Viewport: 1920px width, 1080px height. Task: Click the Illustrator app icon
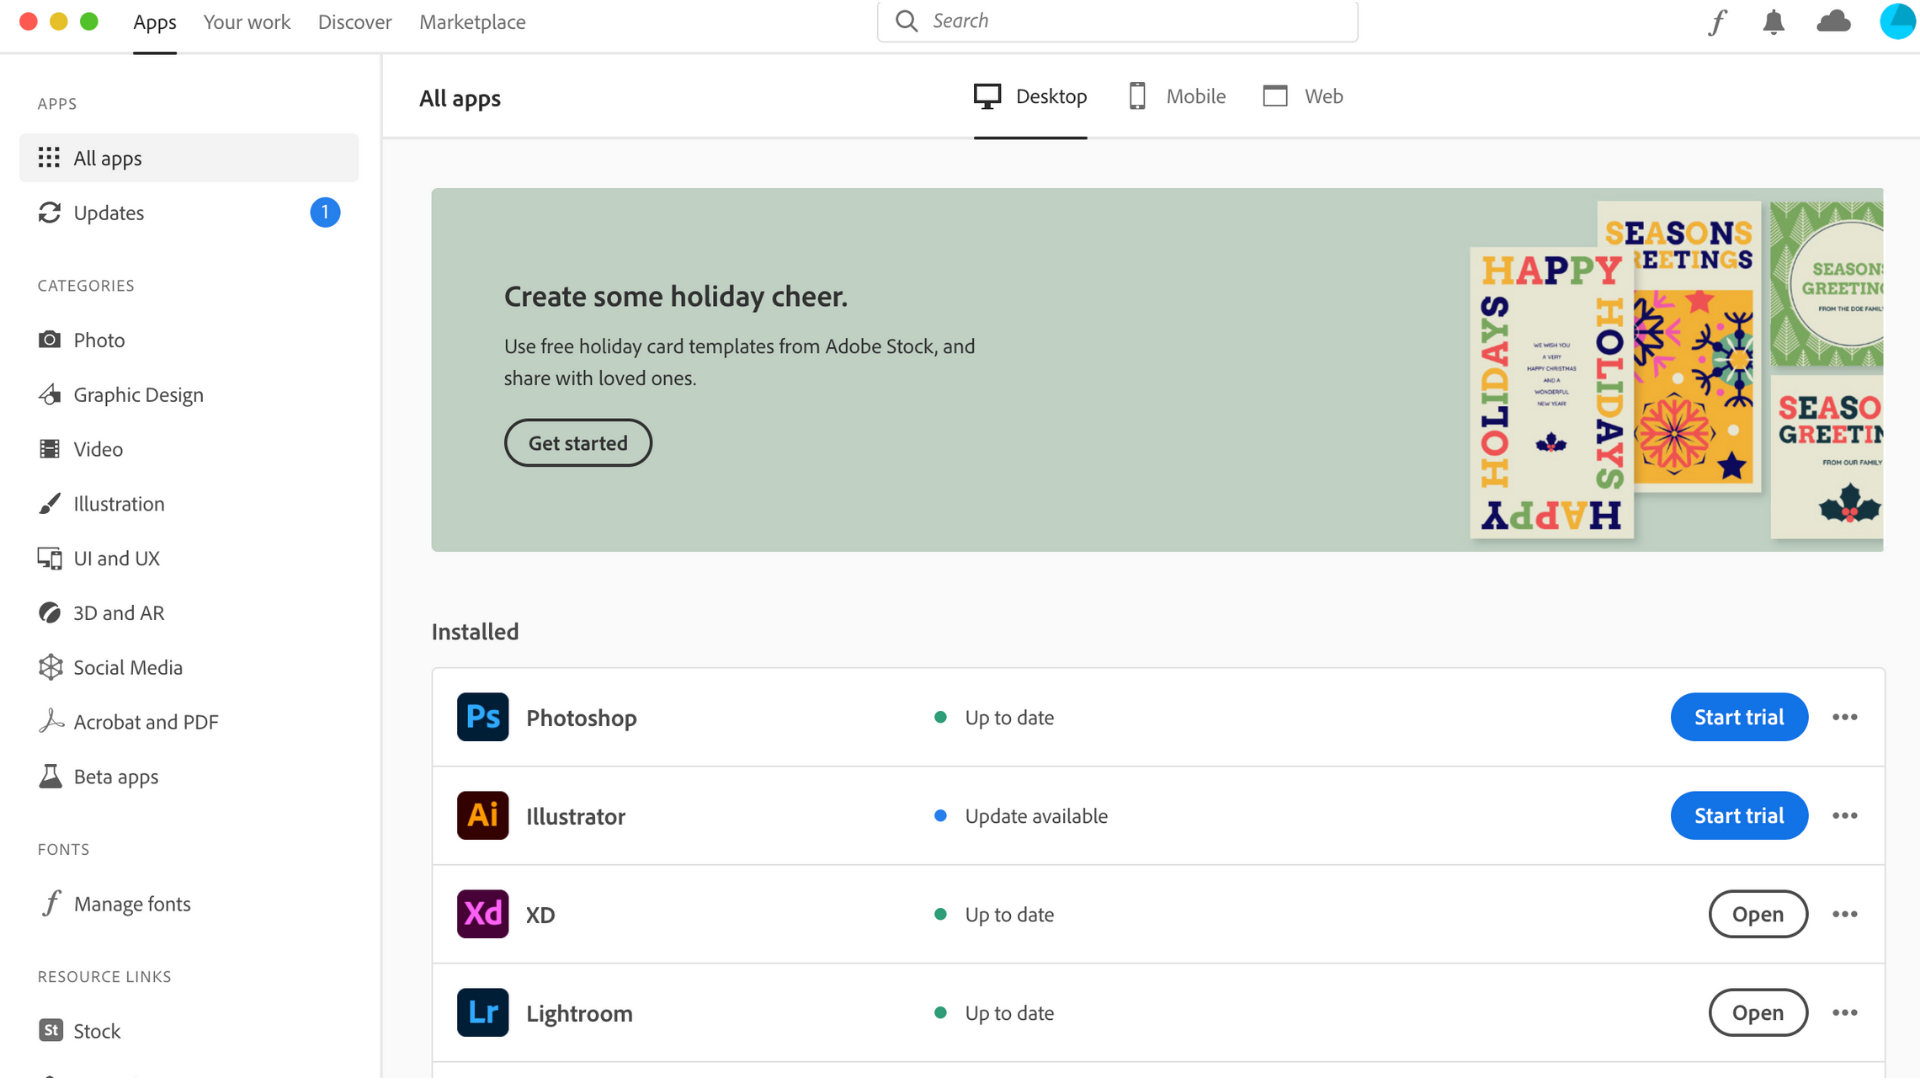pyautogui.click(x=483, y=815)
